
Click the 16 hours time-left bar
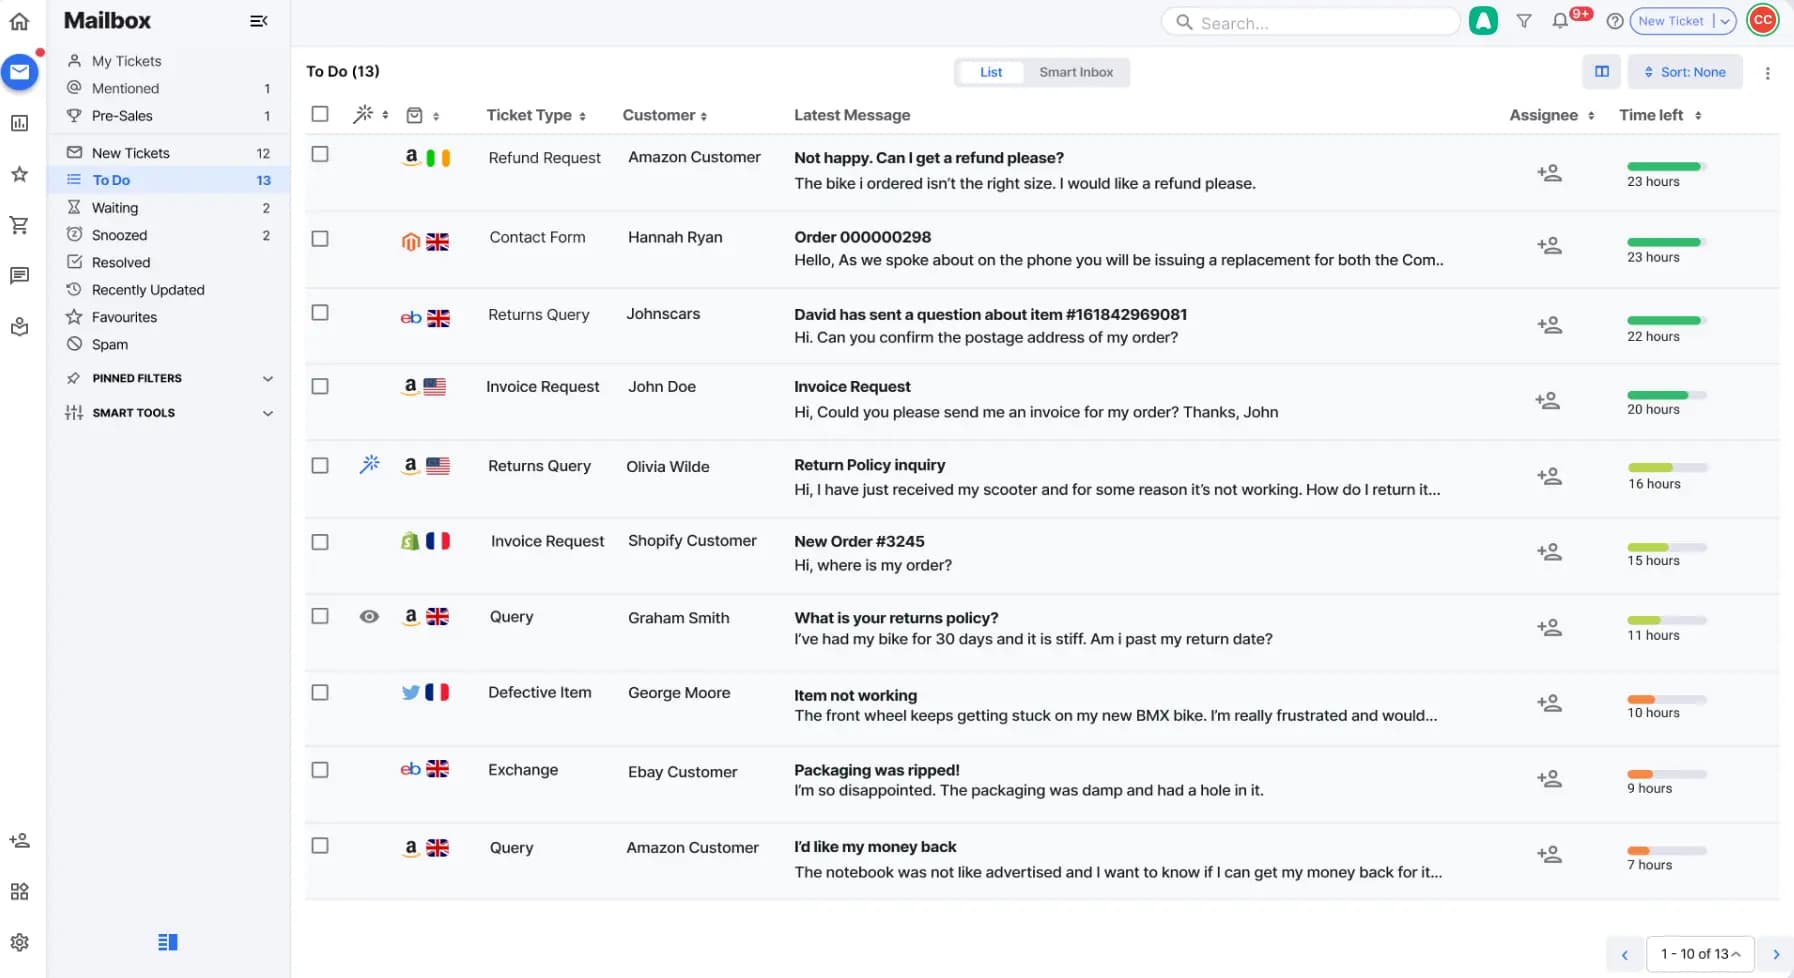[x=1667, y=468]
